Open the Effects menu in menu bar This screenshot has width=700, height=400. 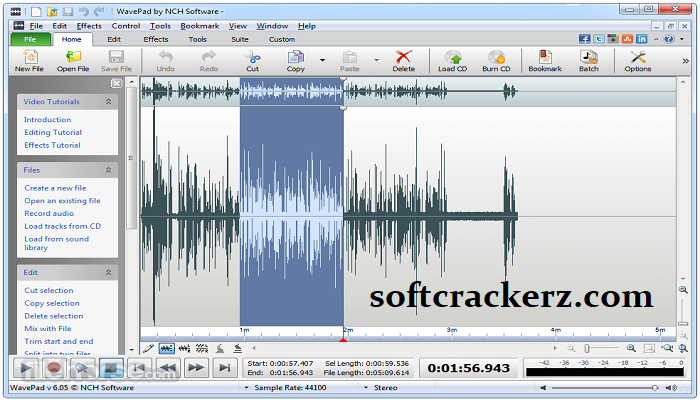[x=89, y=26]
